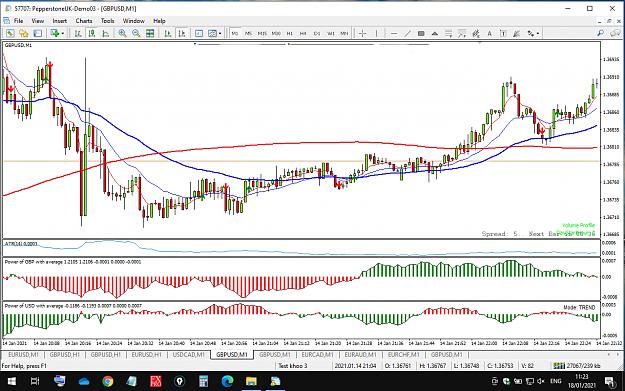Select the Text 'A' drawing tool

[x=489, y=33]
